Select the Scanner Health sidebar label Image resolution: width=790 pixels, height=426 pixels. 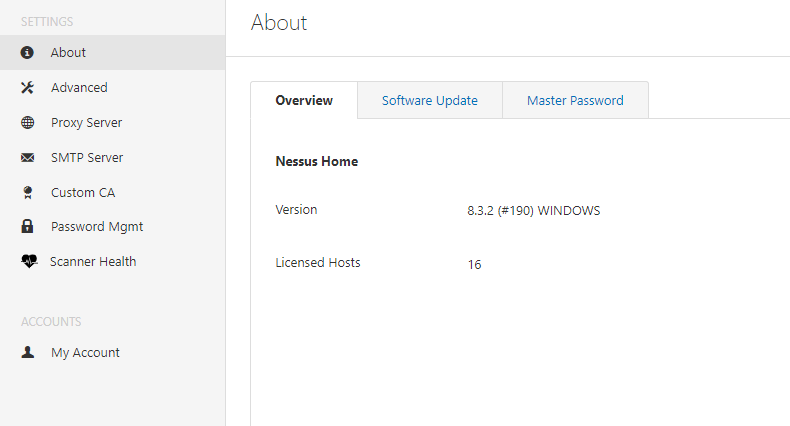click(x=93, y=262)
